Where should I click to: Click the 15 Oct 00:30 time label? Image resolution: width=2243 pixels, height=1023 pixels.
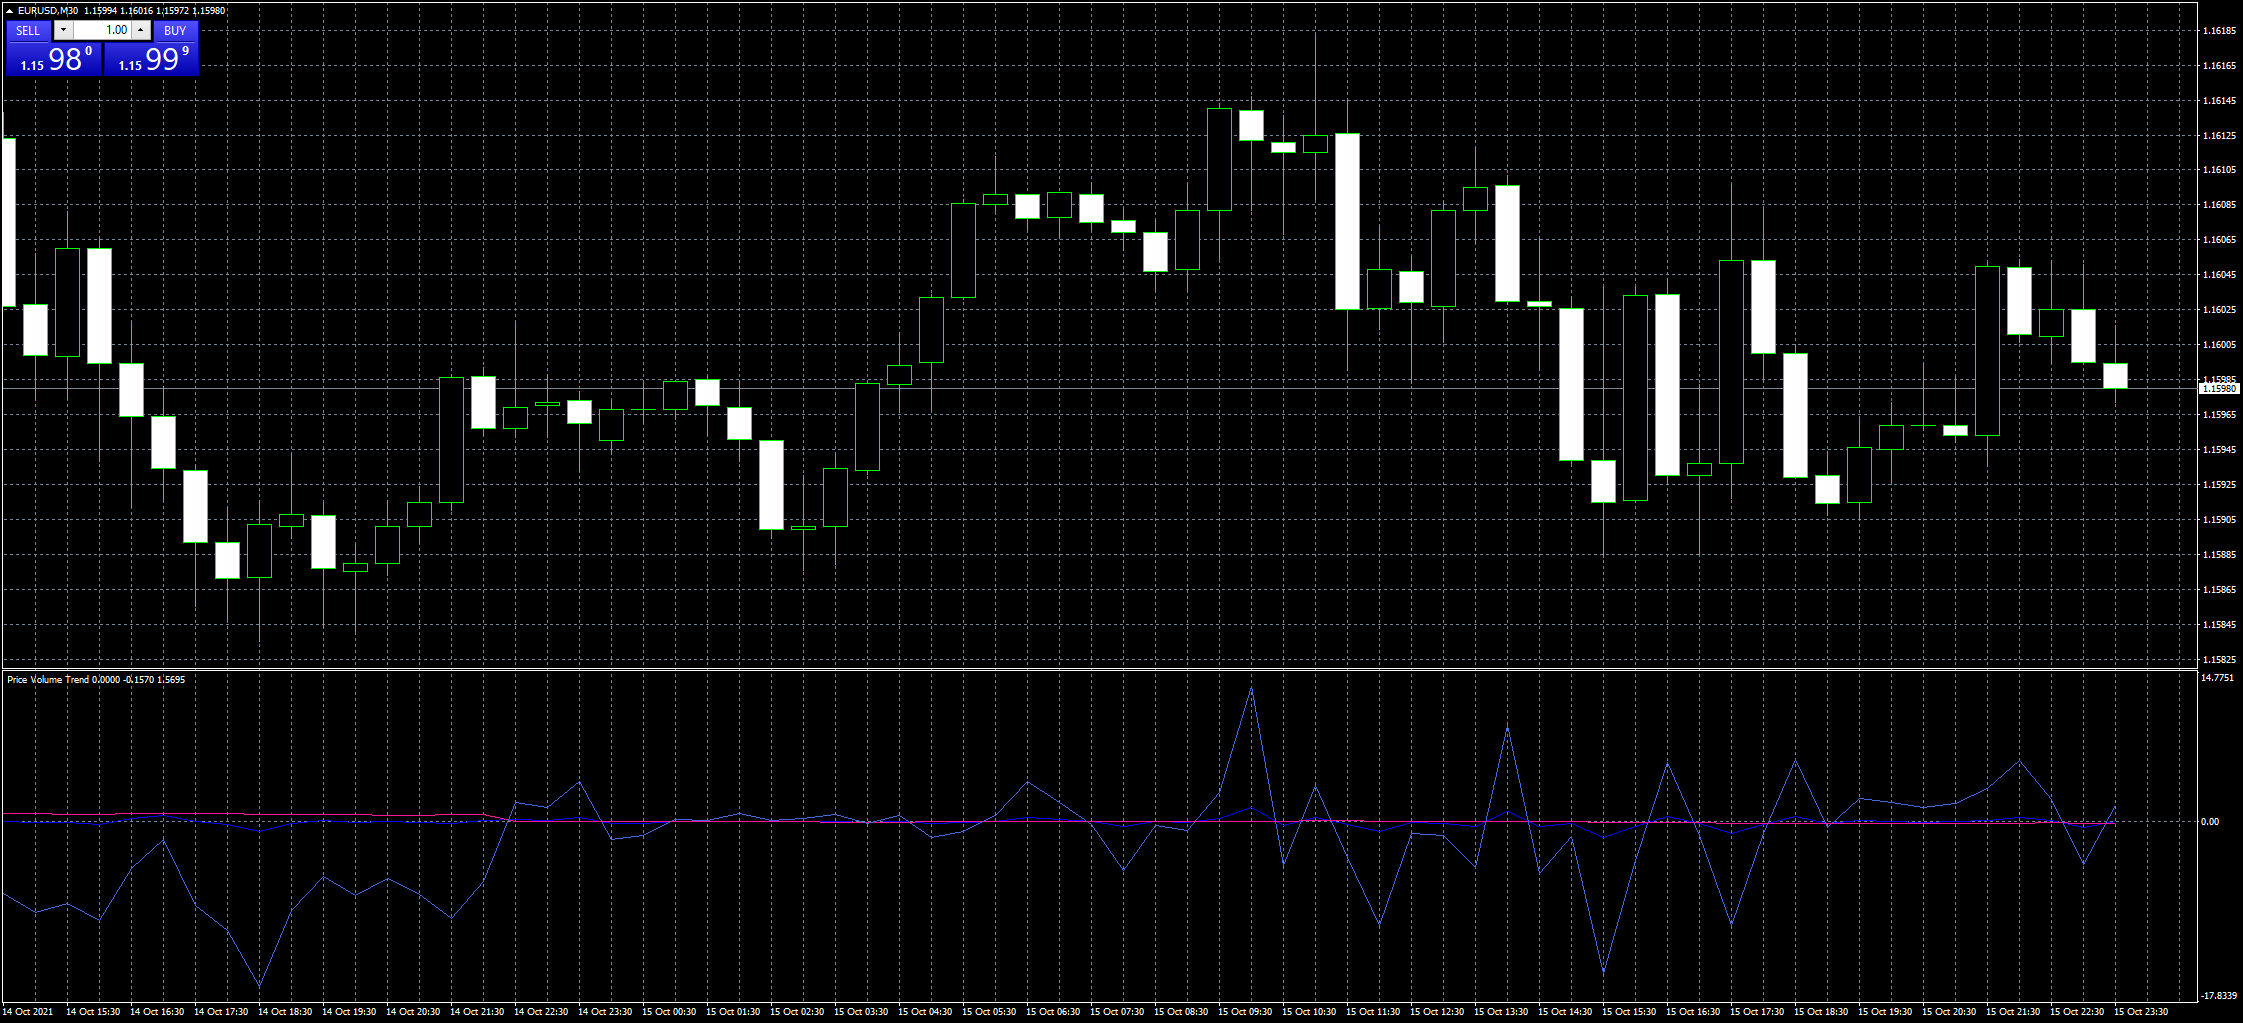pos(669,1012)
